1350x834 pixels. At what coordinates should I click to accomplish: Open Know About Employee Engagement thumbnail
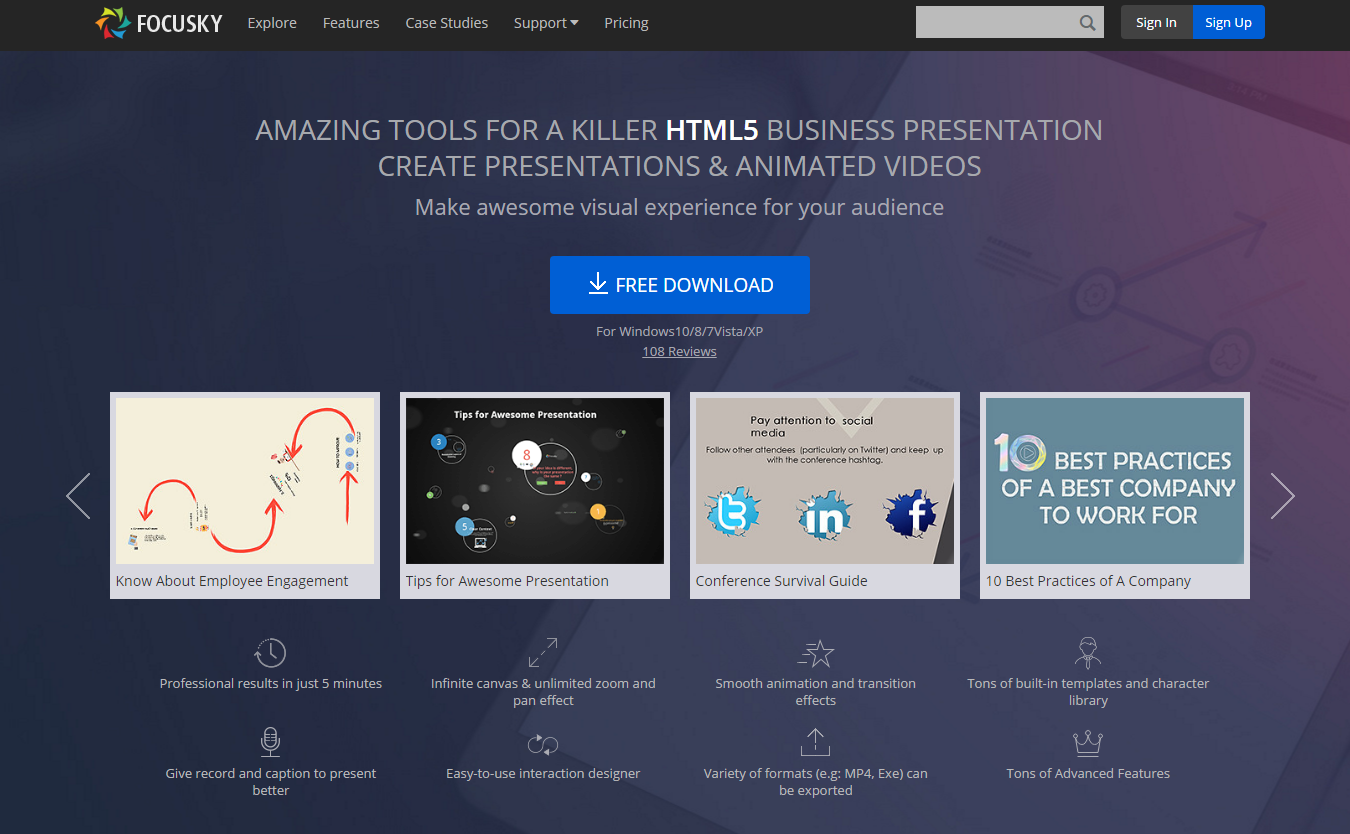point(245,481)
